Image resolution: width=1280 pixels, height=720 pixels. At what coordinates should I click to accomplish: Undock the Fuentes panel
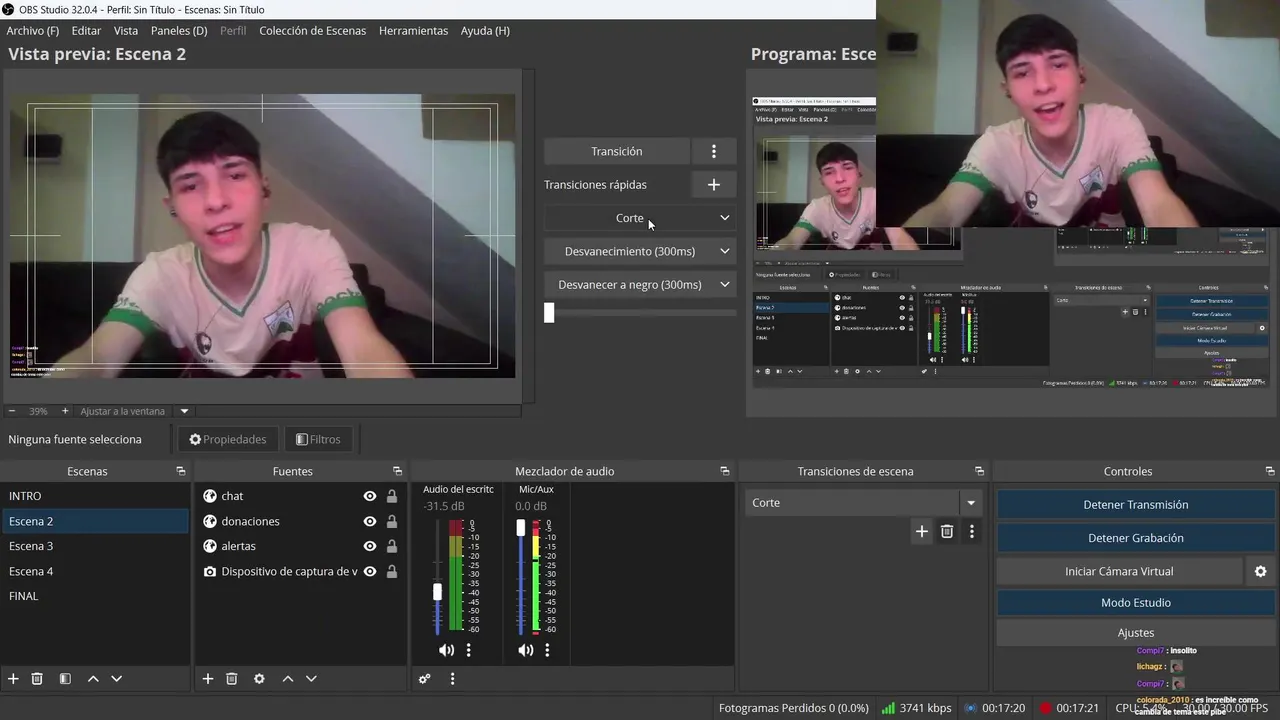[x=397, y=471]
